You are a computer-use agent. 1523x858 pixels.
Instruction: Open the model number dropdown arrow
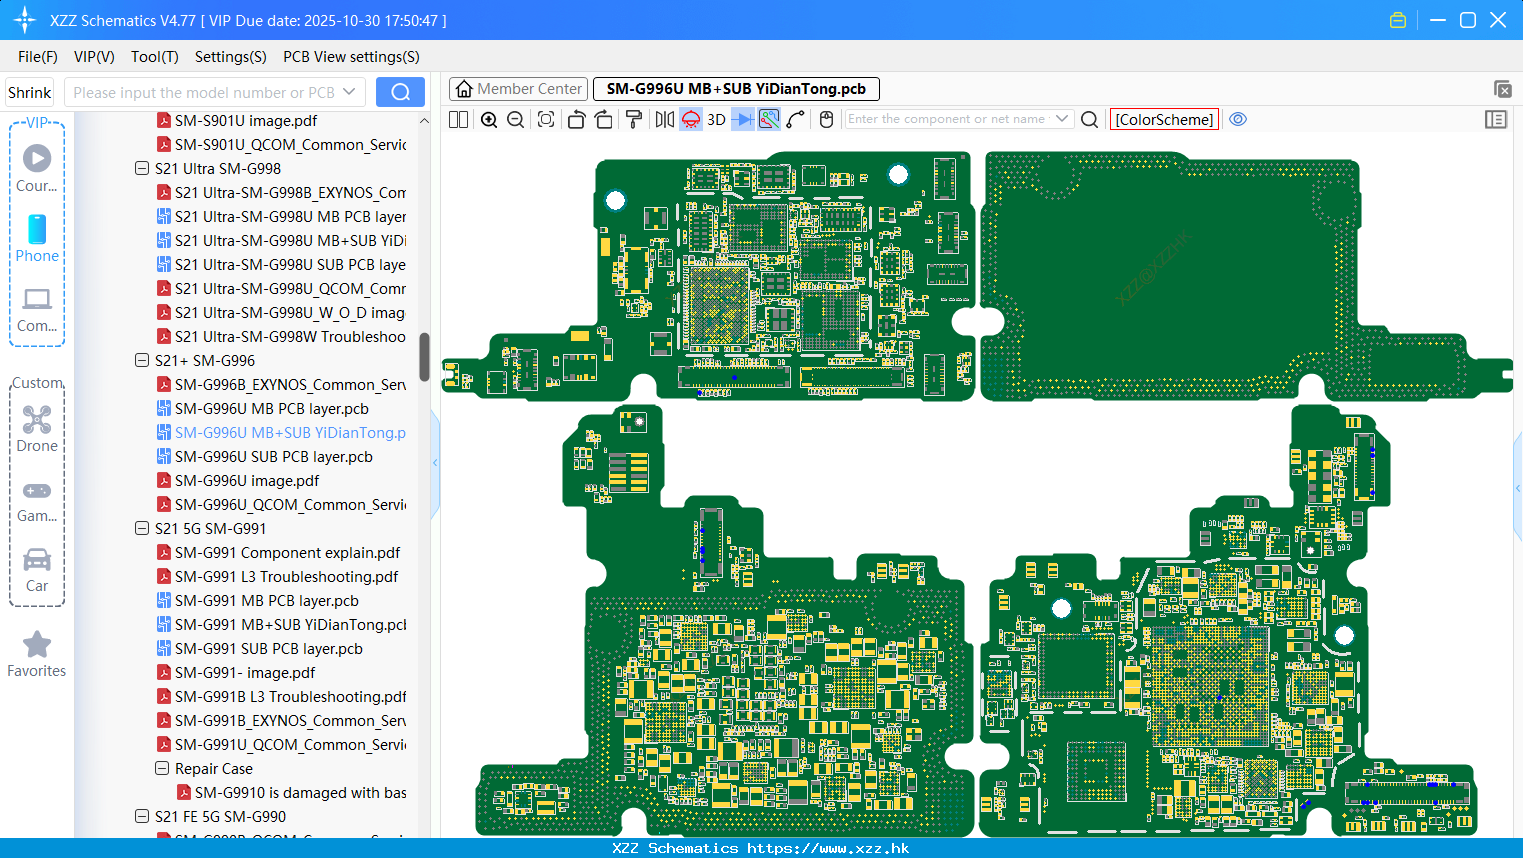click(x=349, y=92)
